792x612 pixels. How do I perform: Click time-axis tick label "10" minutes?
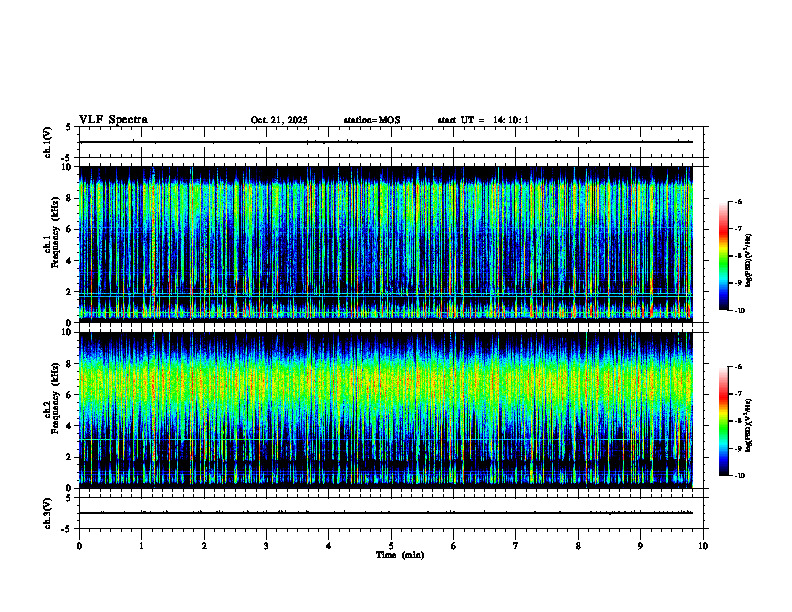tap(703, 546)
